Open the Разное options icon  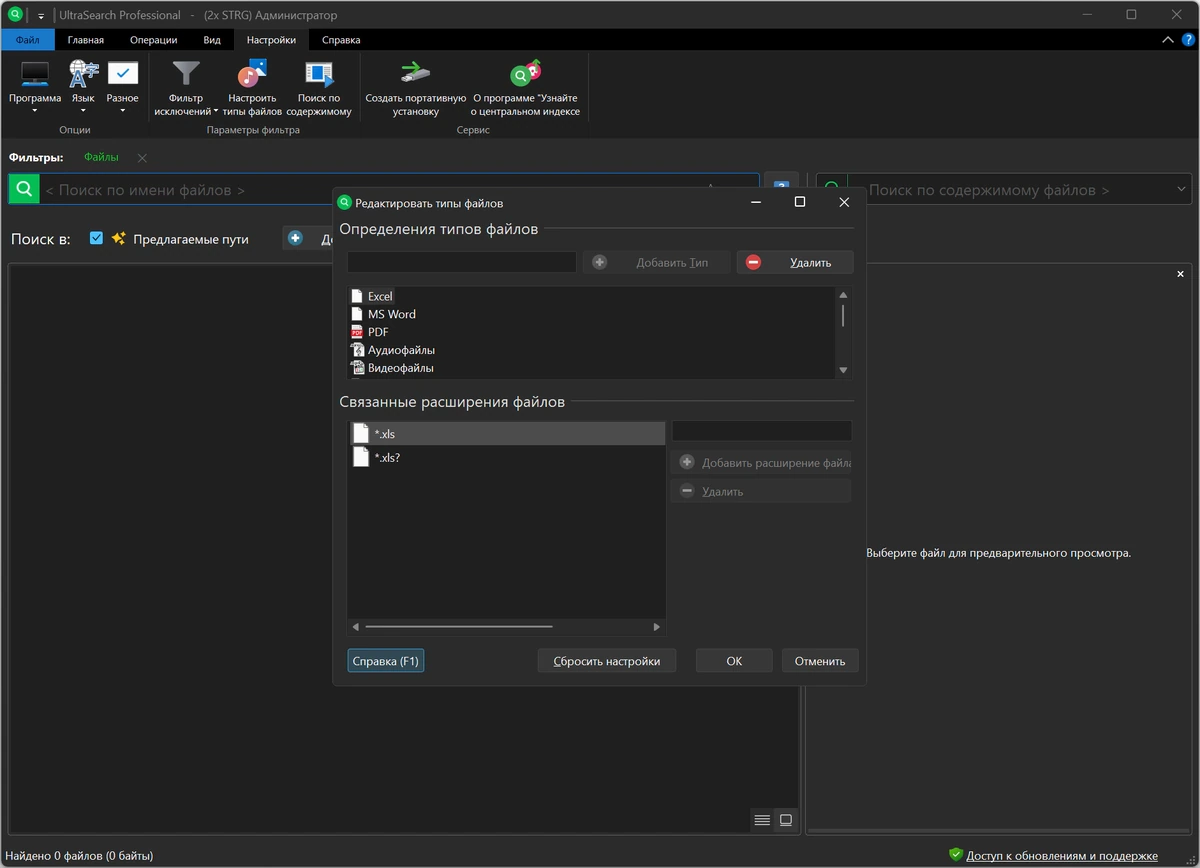tap(123, 73)
